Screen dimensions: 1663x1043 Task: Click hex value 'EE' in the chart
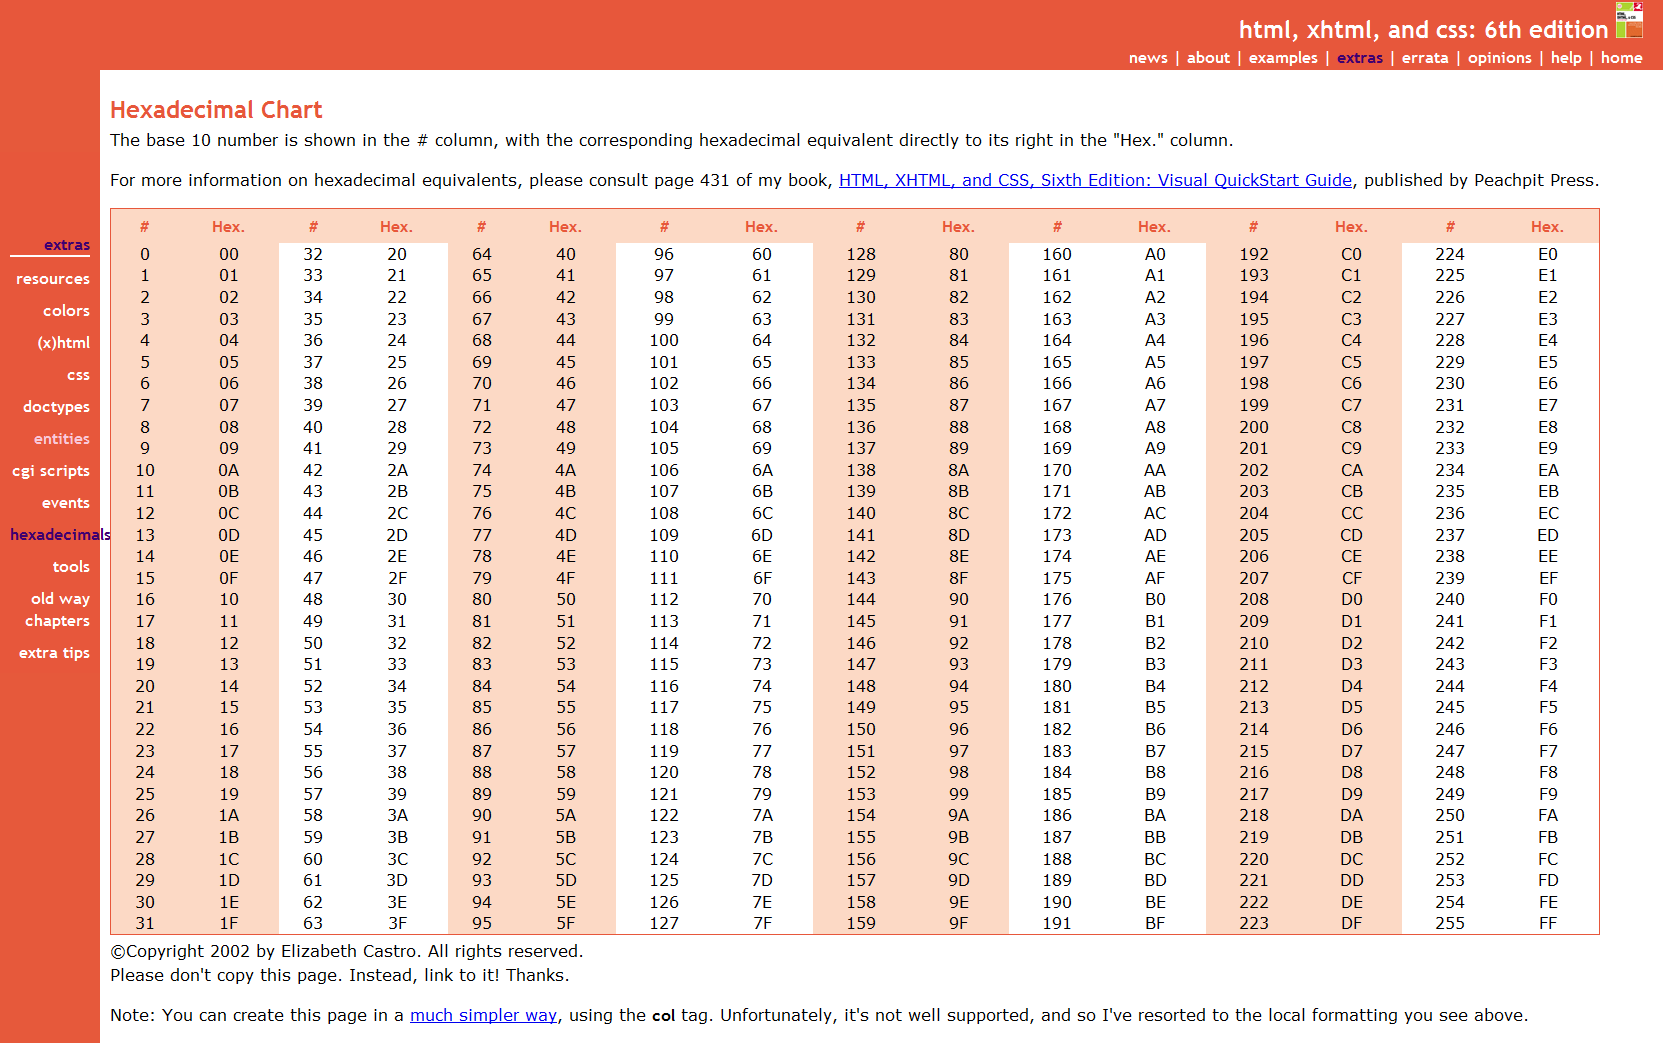(x=1547, y=556)
